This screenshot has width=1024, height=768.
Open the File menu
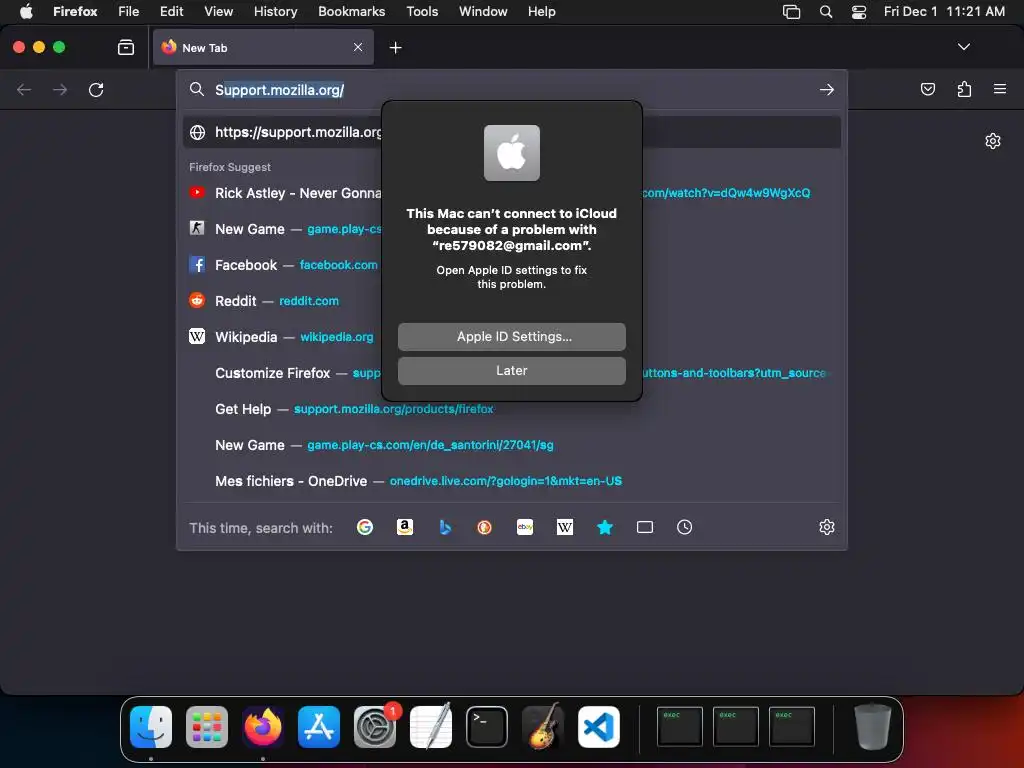point(129,11)
